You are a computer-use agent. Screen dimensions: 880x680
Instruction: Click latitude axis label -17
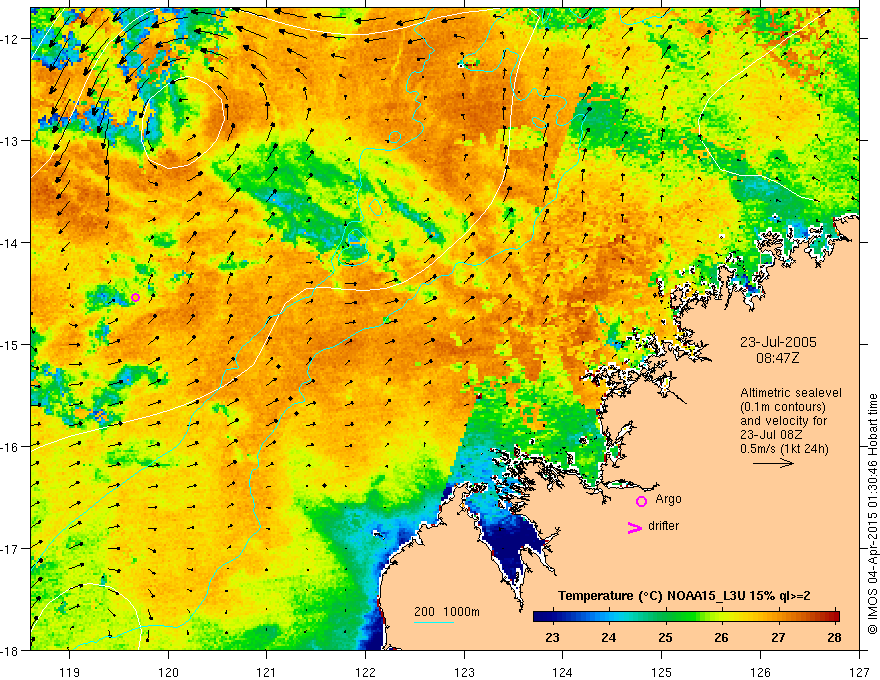tap(11, 549)
